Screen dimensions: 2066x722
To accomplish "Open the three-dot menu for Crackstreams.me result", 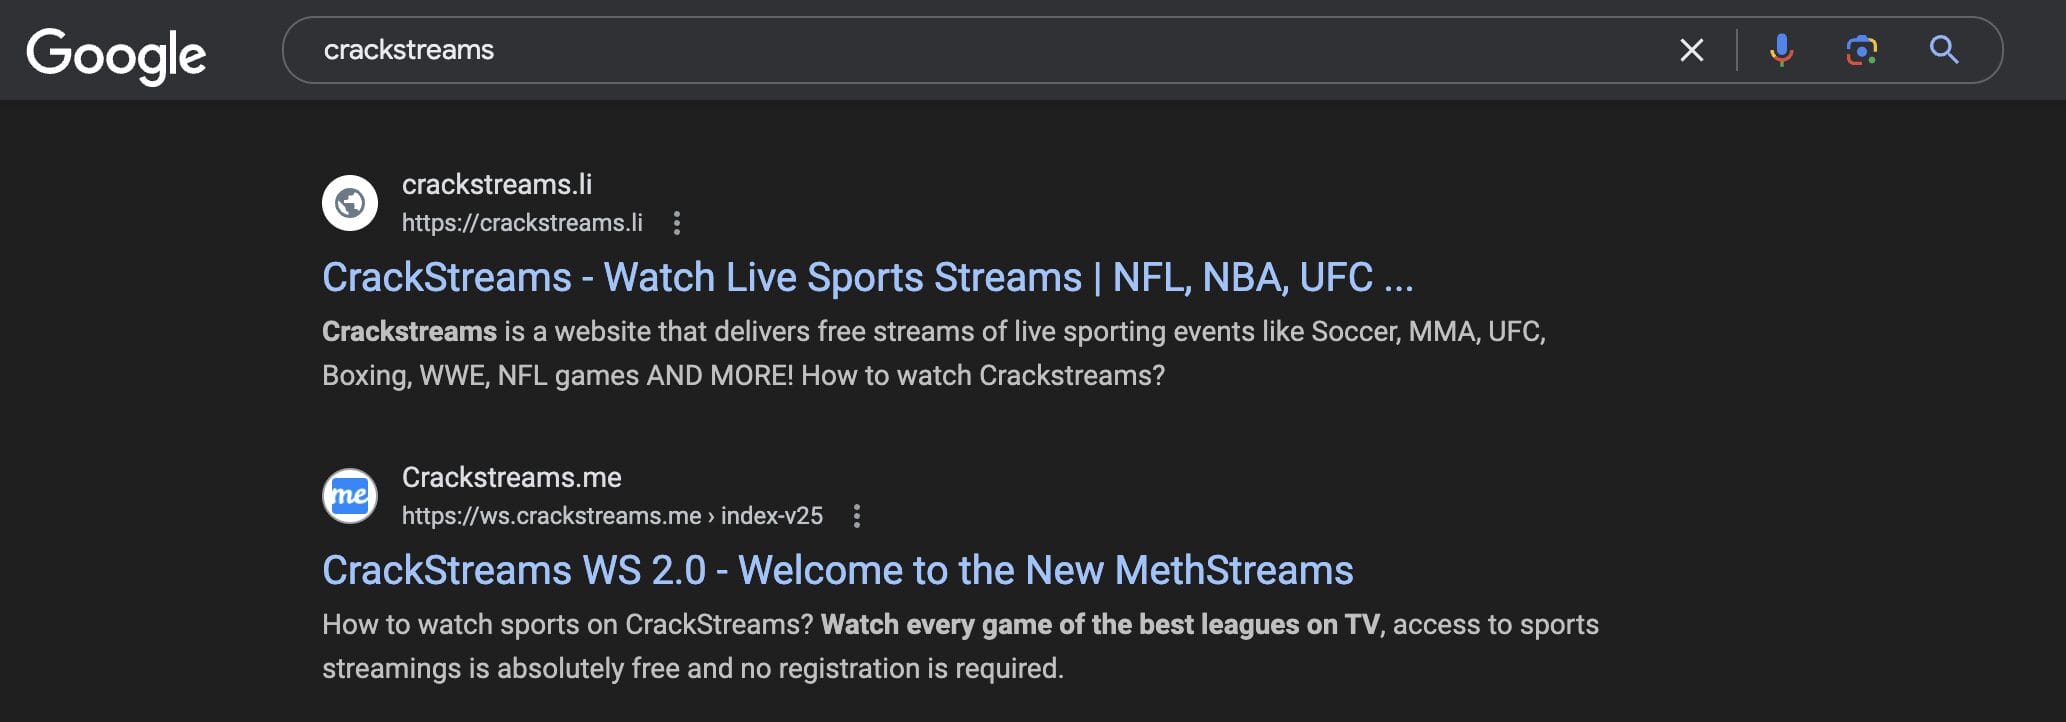I will 856,516.
